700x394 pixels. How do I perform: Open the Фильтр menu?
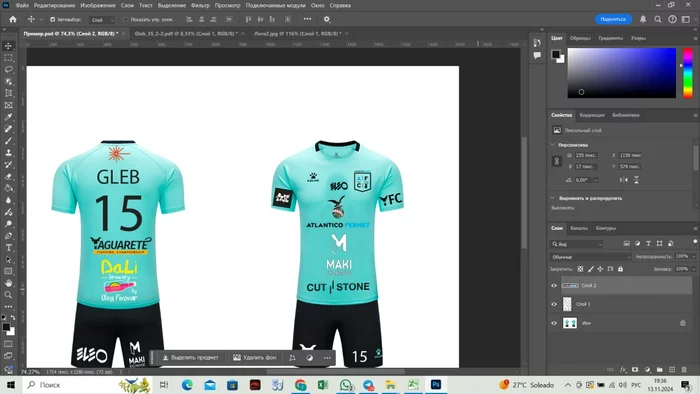pyautogui.click(x=200, y=5)
